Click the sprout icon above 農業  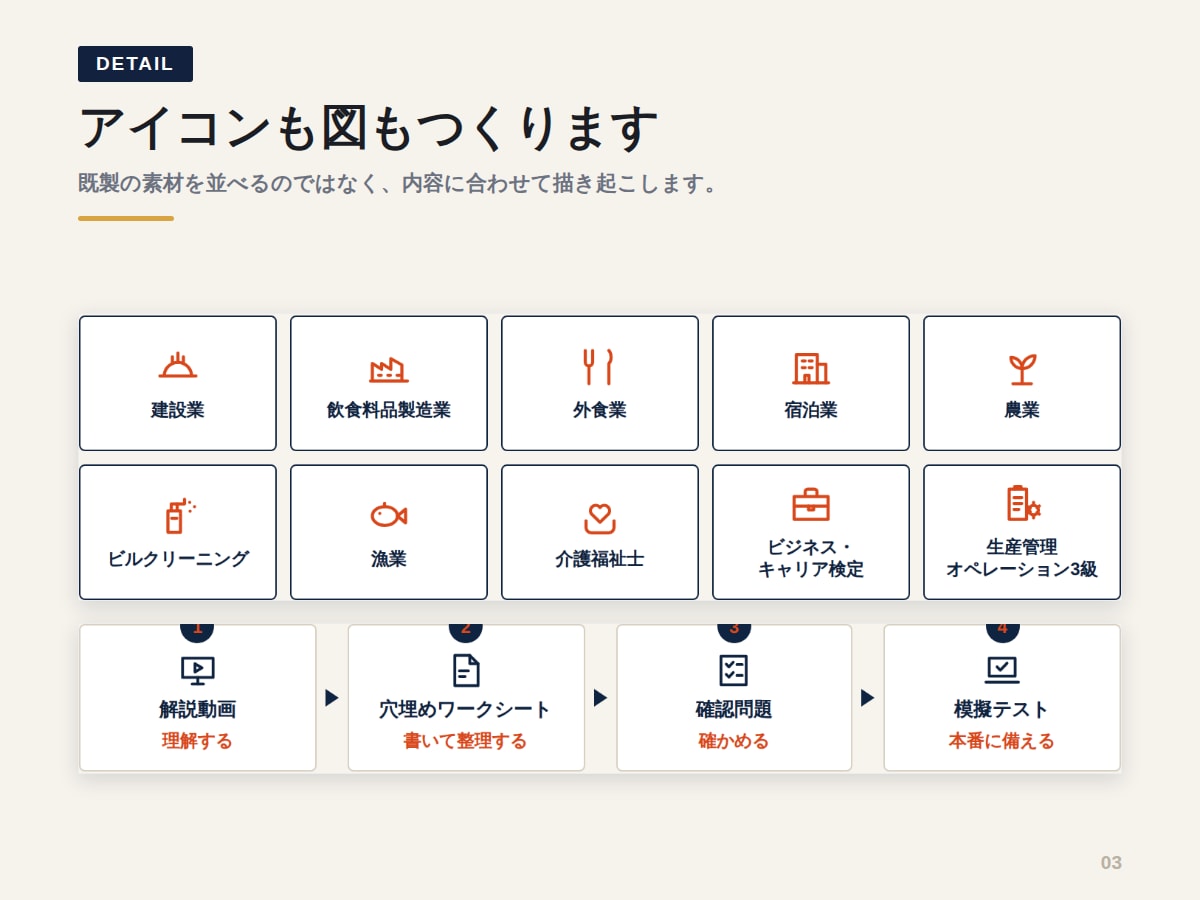(1022, 369)
